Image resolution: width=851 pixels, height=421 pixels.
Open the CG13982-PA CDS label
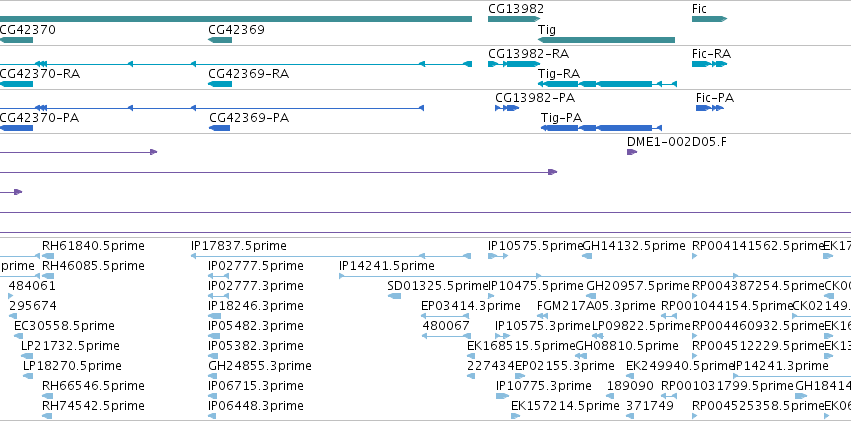535,98
